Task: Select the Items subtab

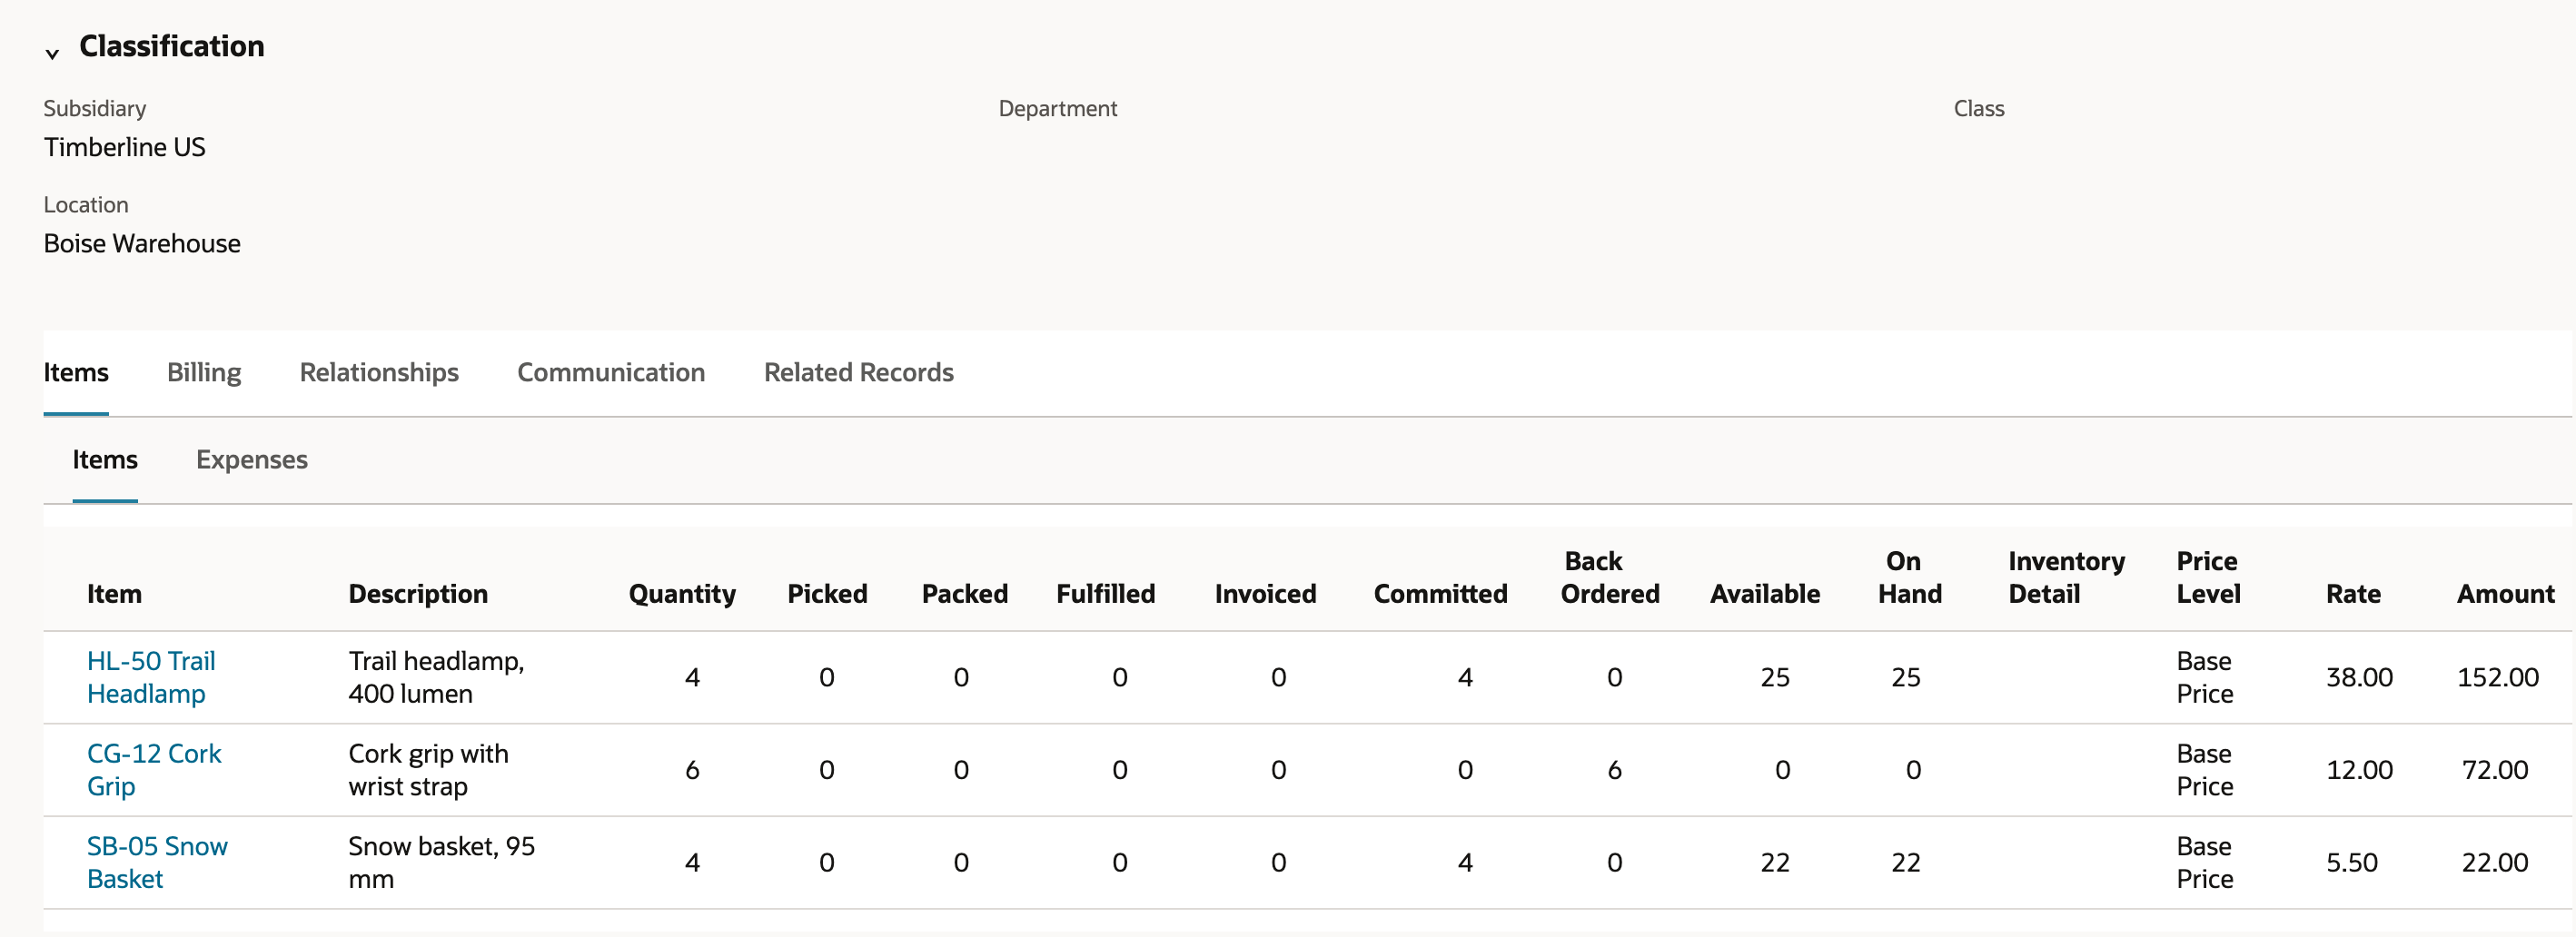Action: 105,459
